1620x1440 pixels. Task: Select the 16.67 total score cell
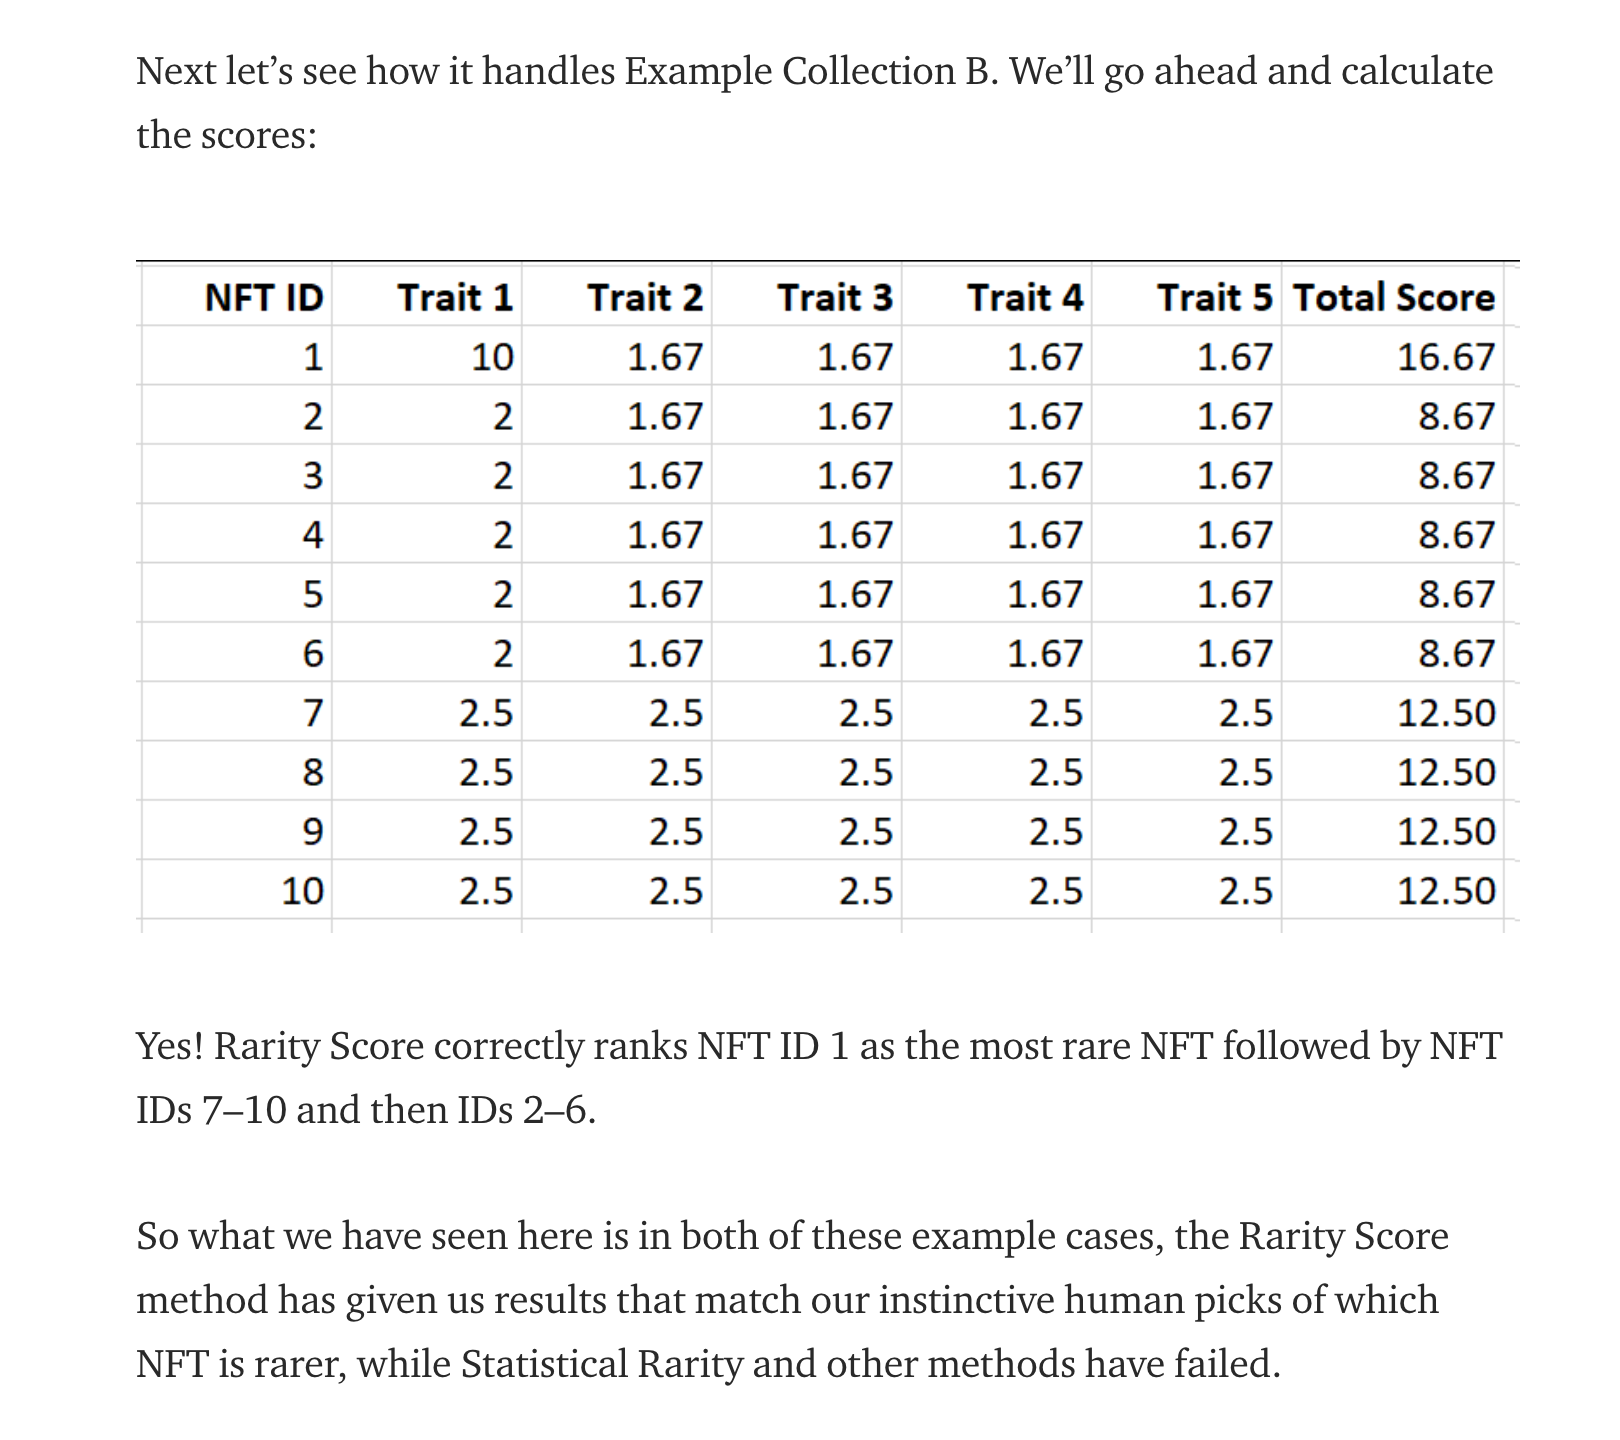1445,357
